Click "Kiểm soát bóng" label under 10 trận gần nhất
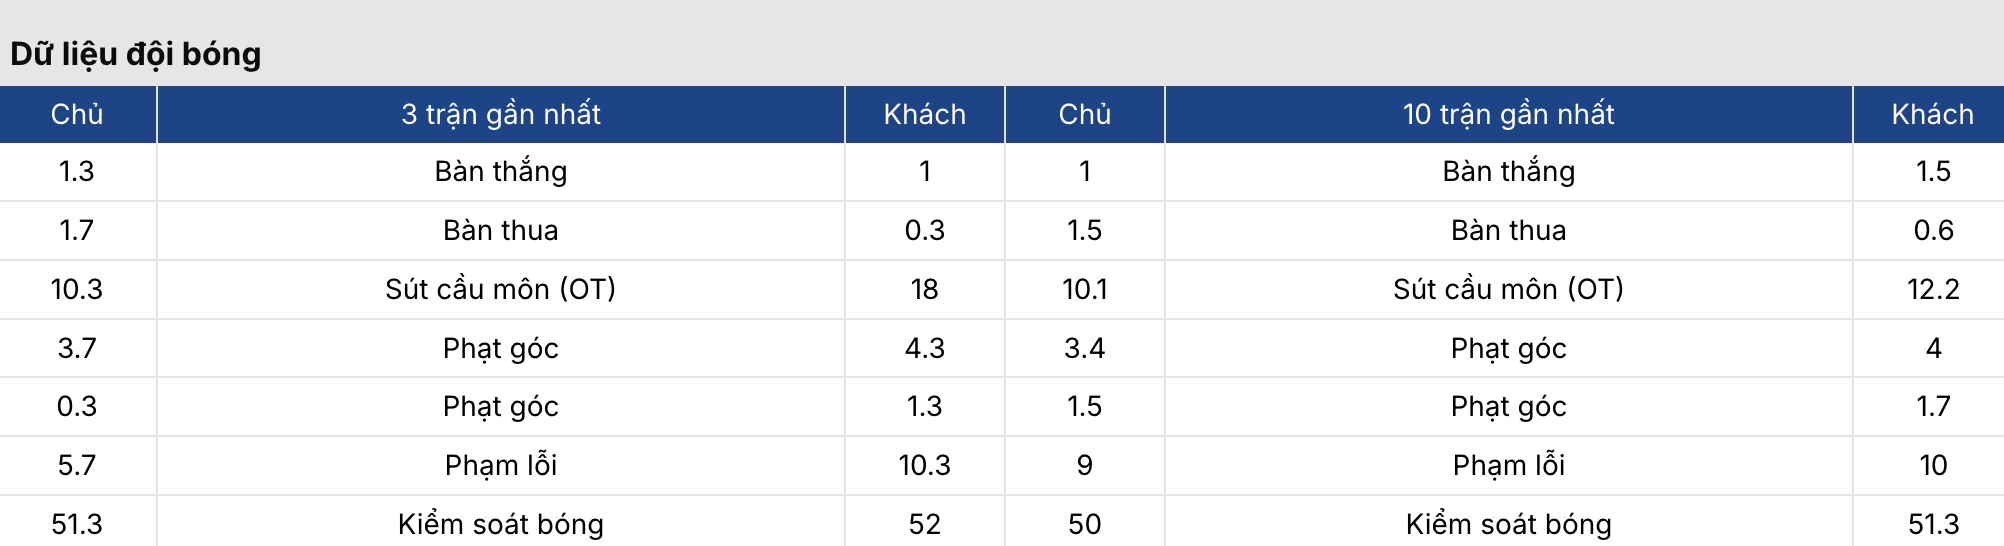Viewport: 2004px width, 546px height. (1508, 524)
